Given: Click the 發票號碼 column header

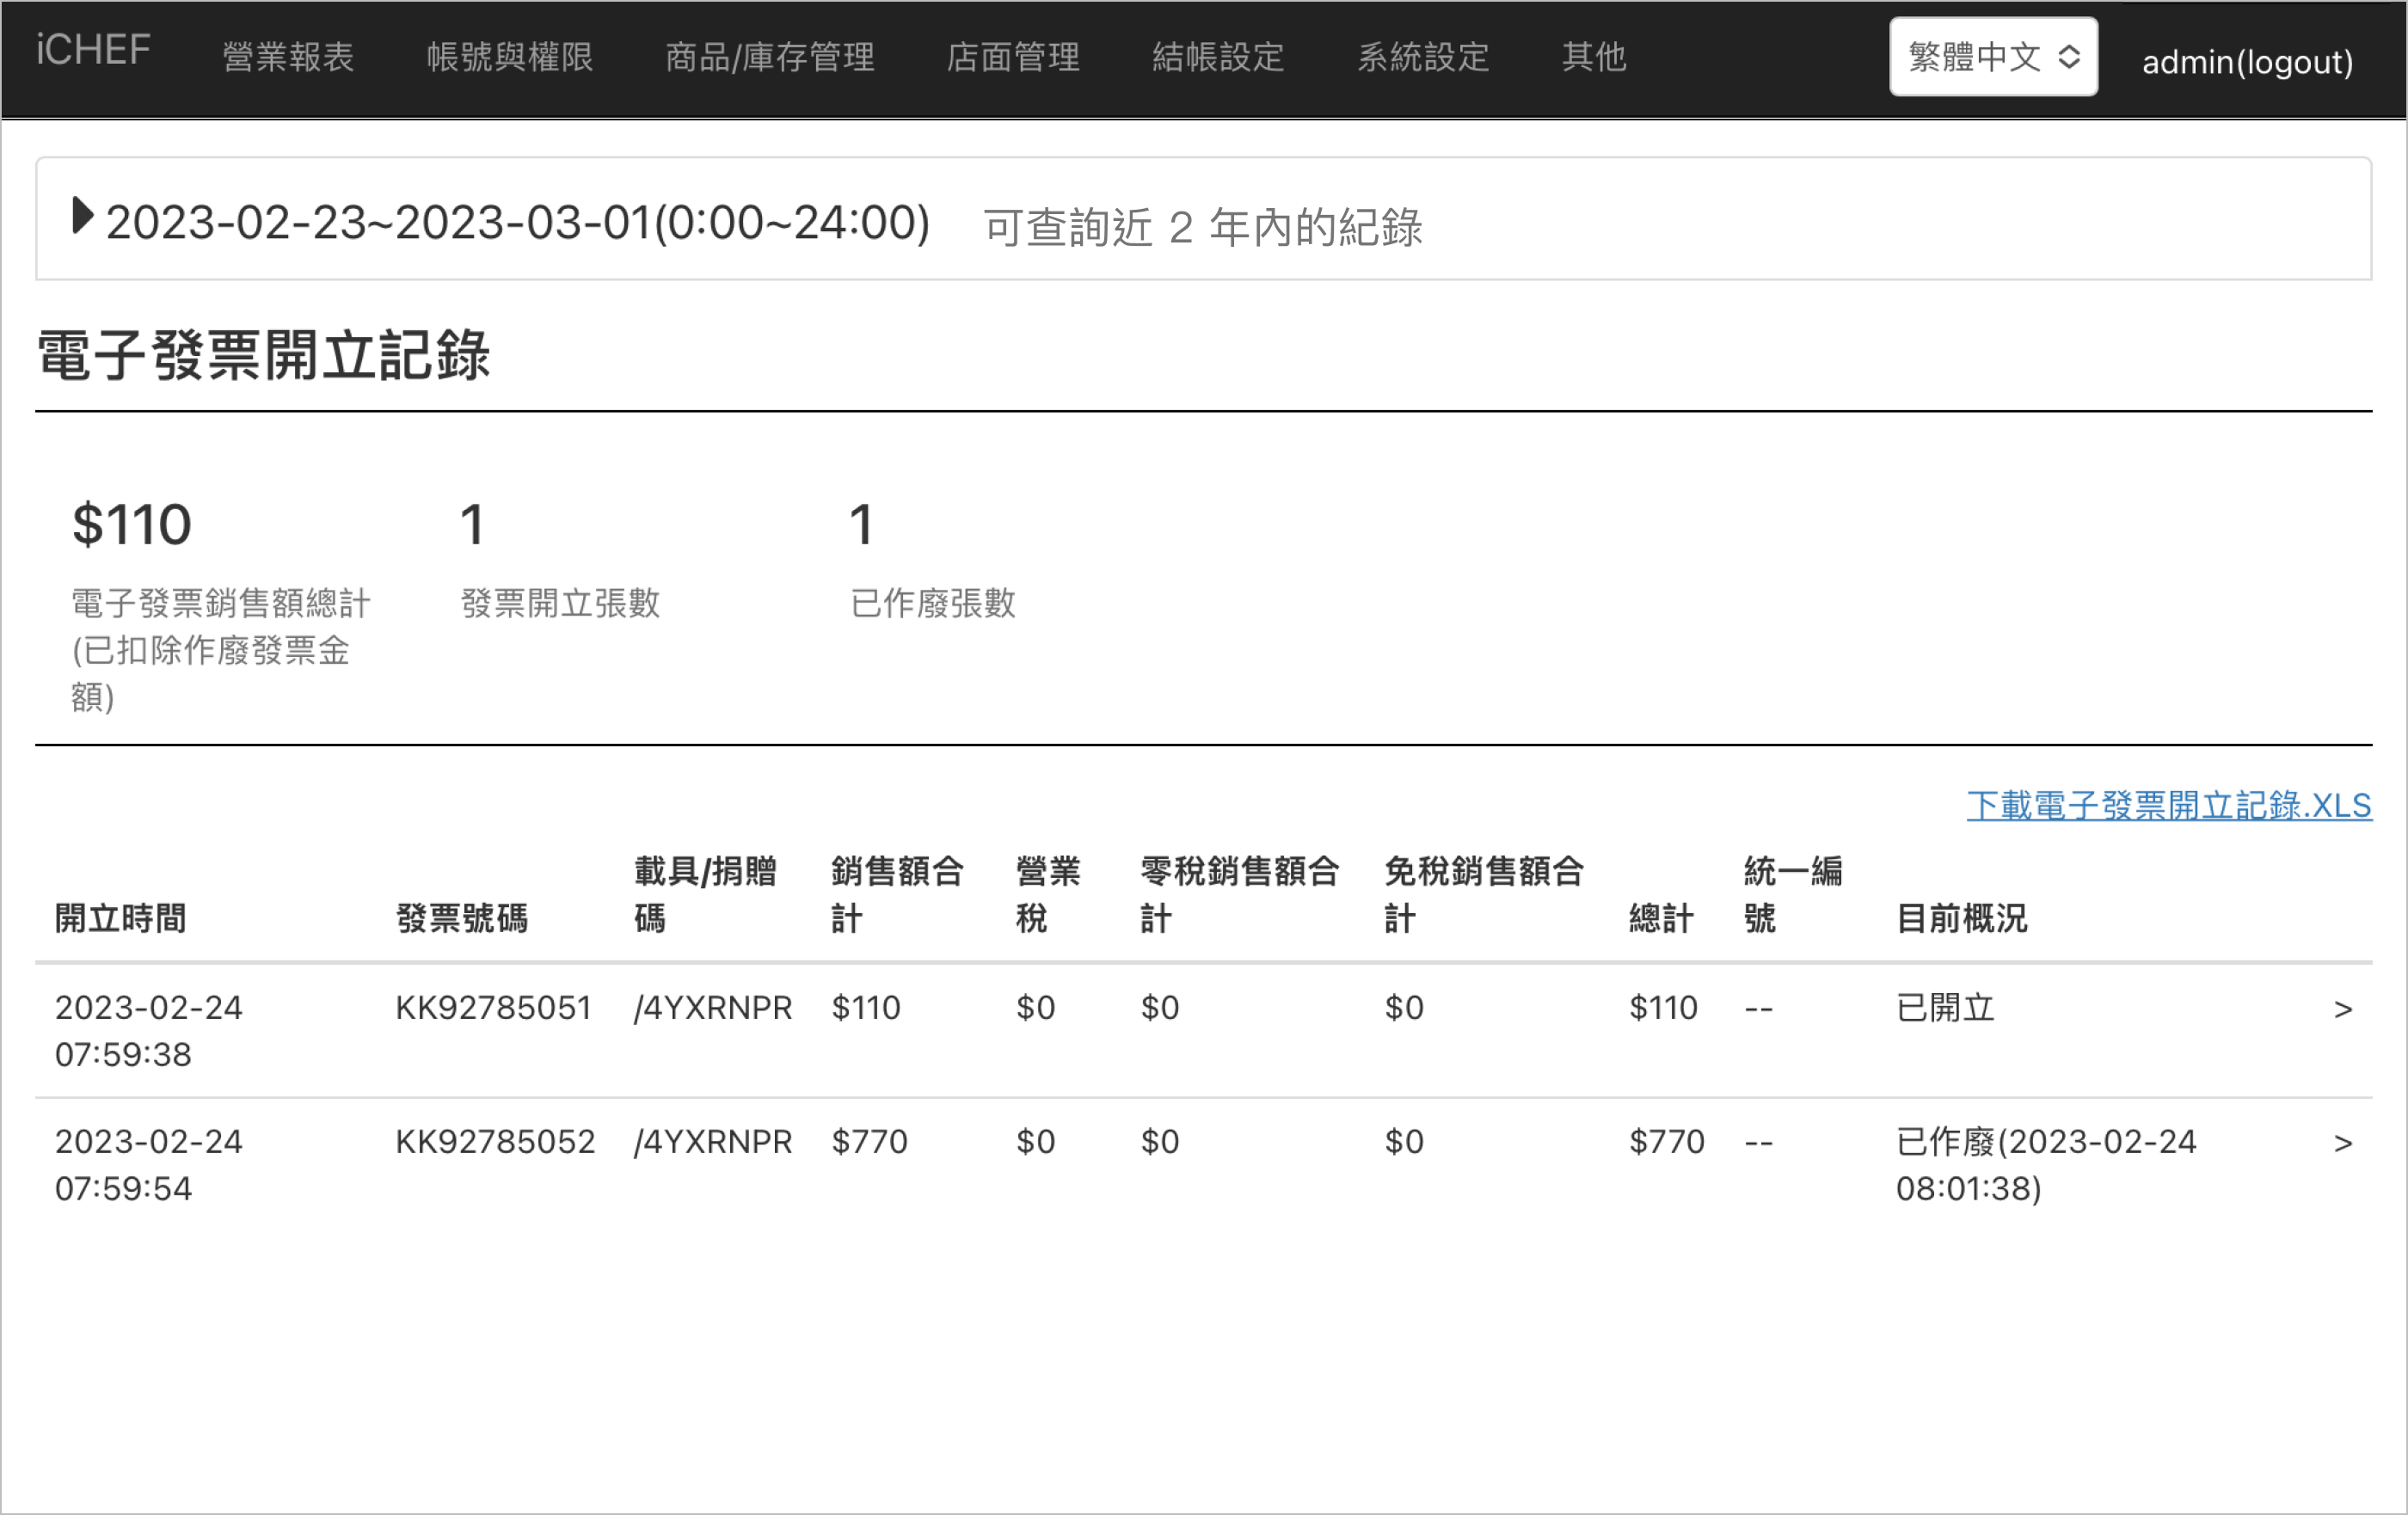Looking at the screenshot, I should click(x=461, y=918).
